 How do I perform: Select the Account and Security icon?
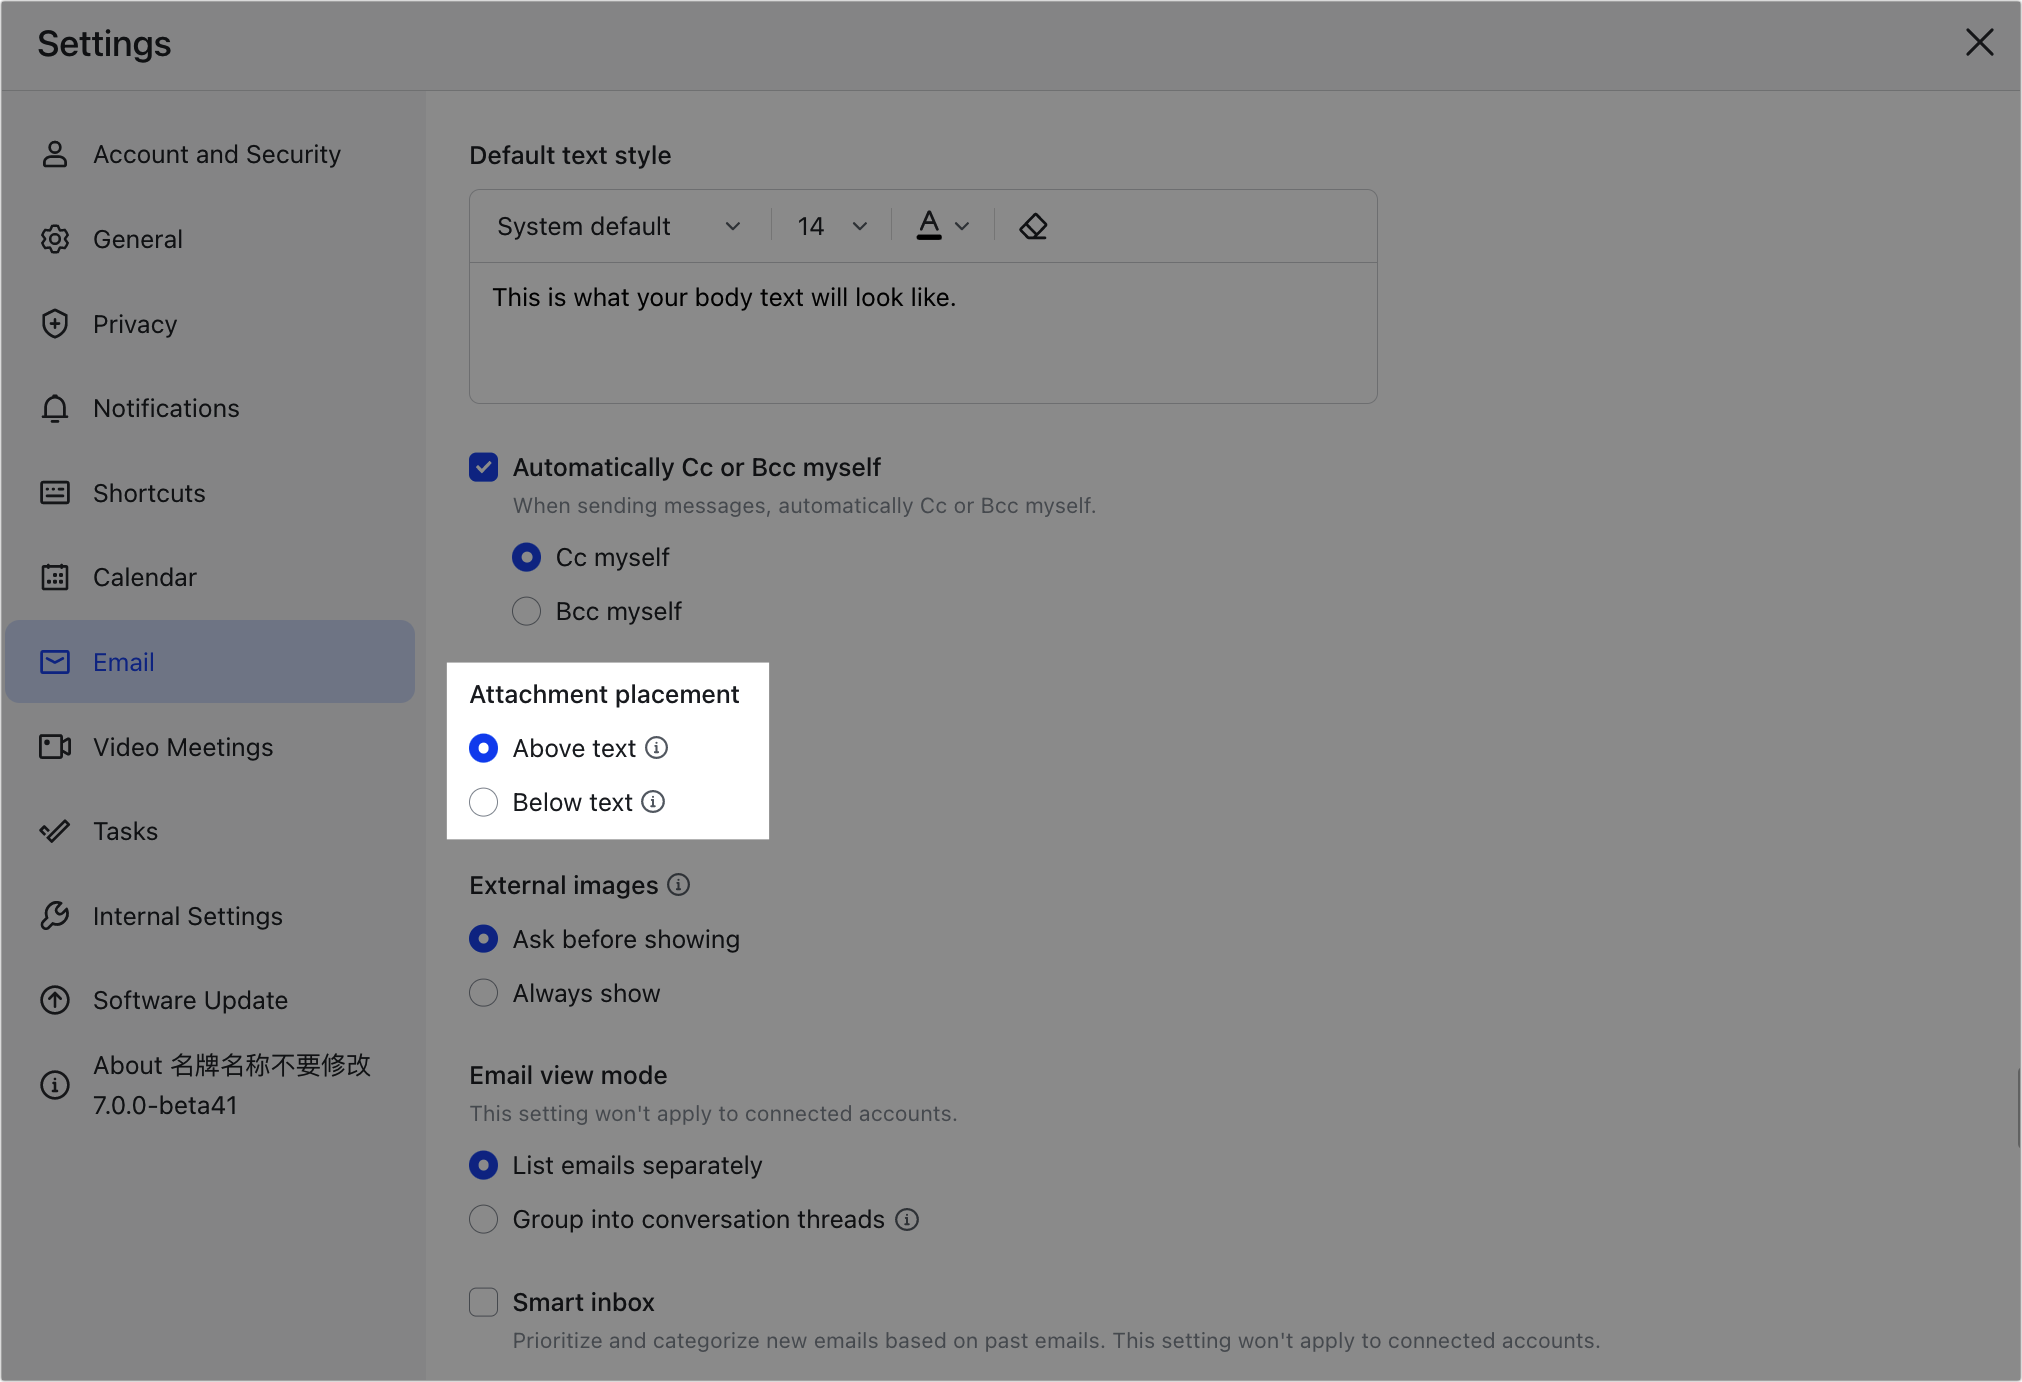[55, 154]
